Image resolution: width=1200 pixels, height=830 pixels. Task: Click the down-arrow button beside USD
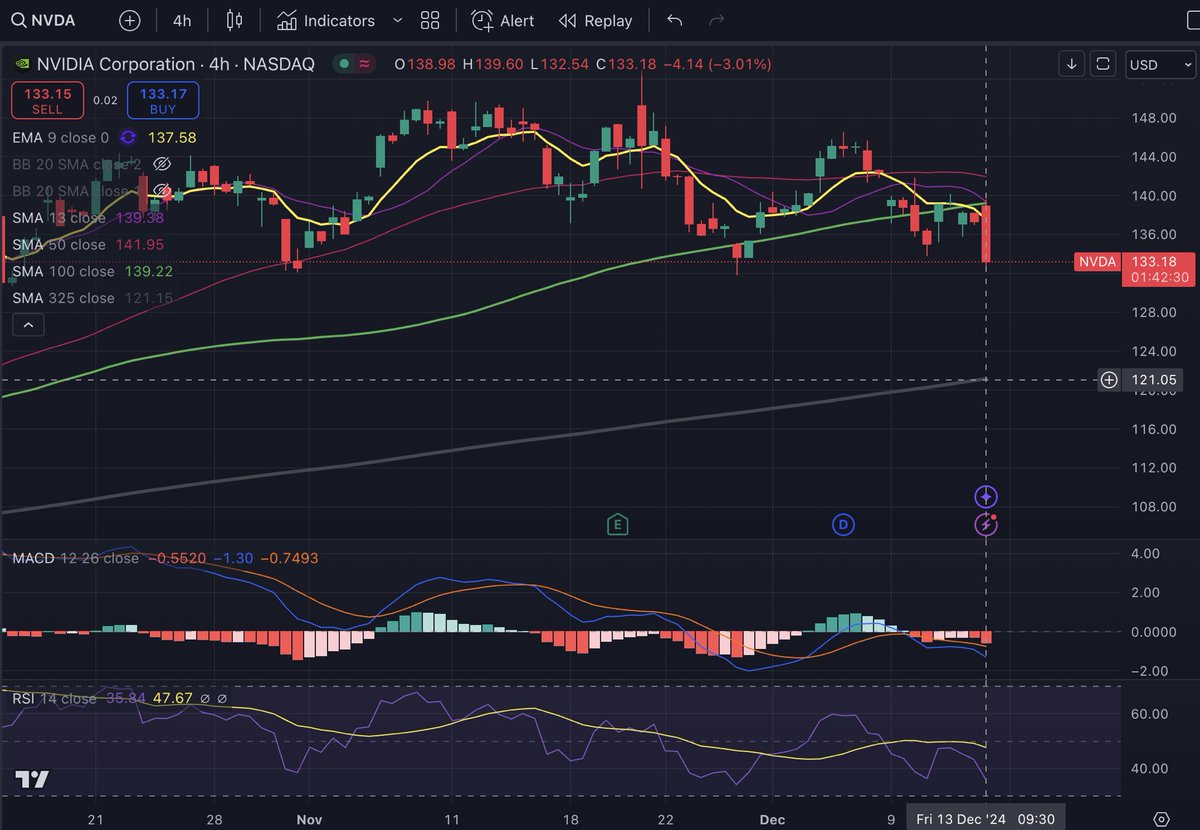[x=1072, y=64]
